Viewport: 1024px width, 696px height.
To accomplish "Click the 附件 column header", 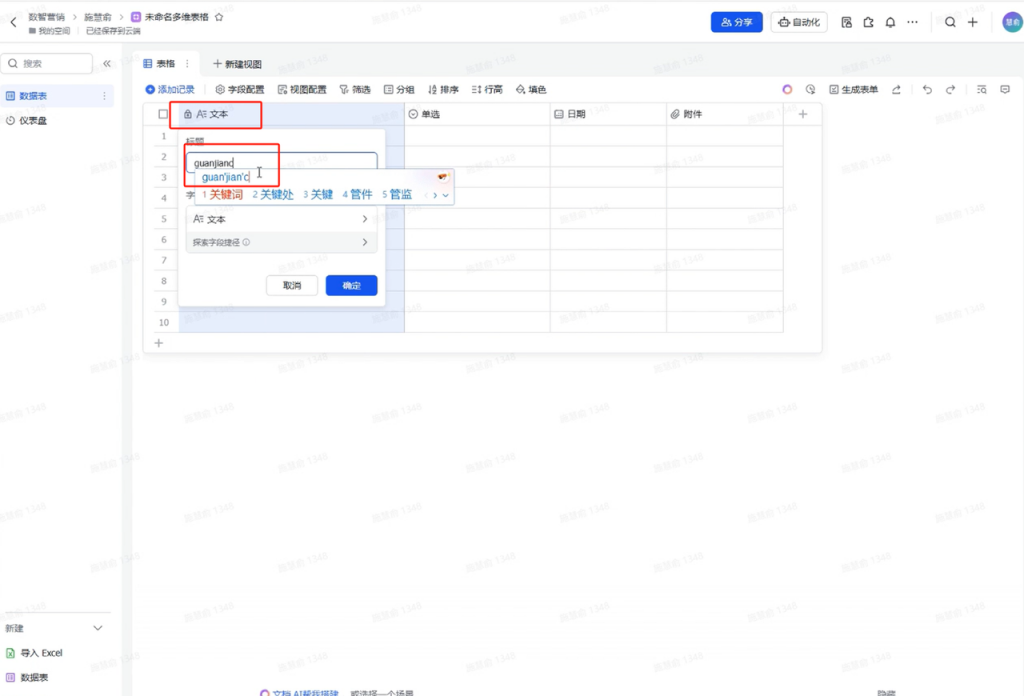I will pyautogui.click(x=725, y=114).
